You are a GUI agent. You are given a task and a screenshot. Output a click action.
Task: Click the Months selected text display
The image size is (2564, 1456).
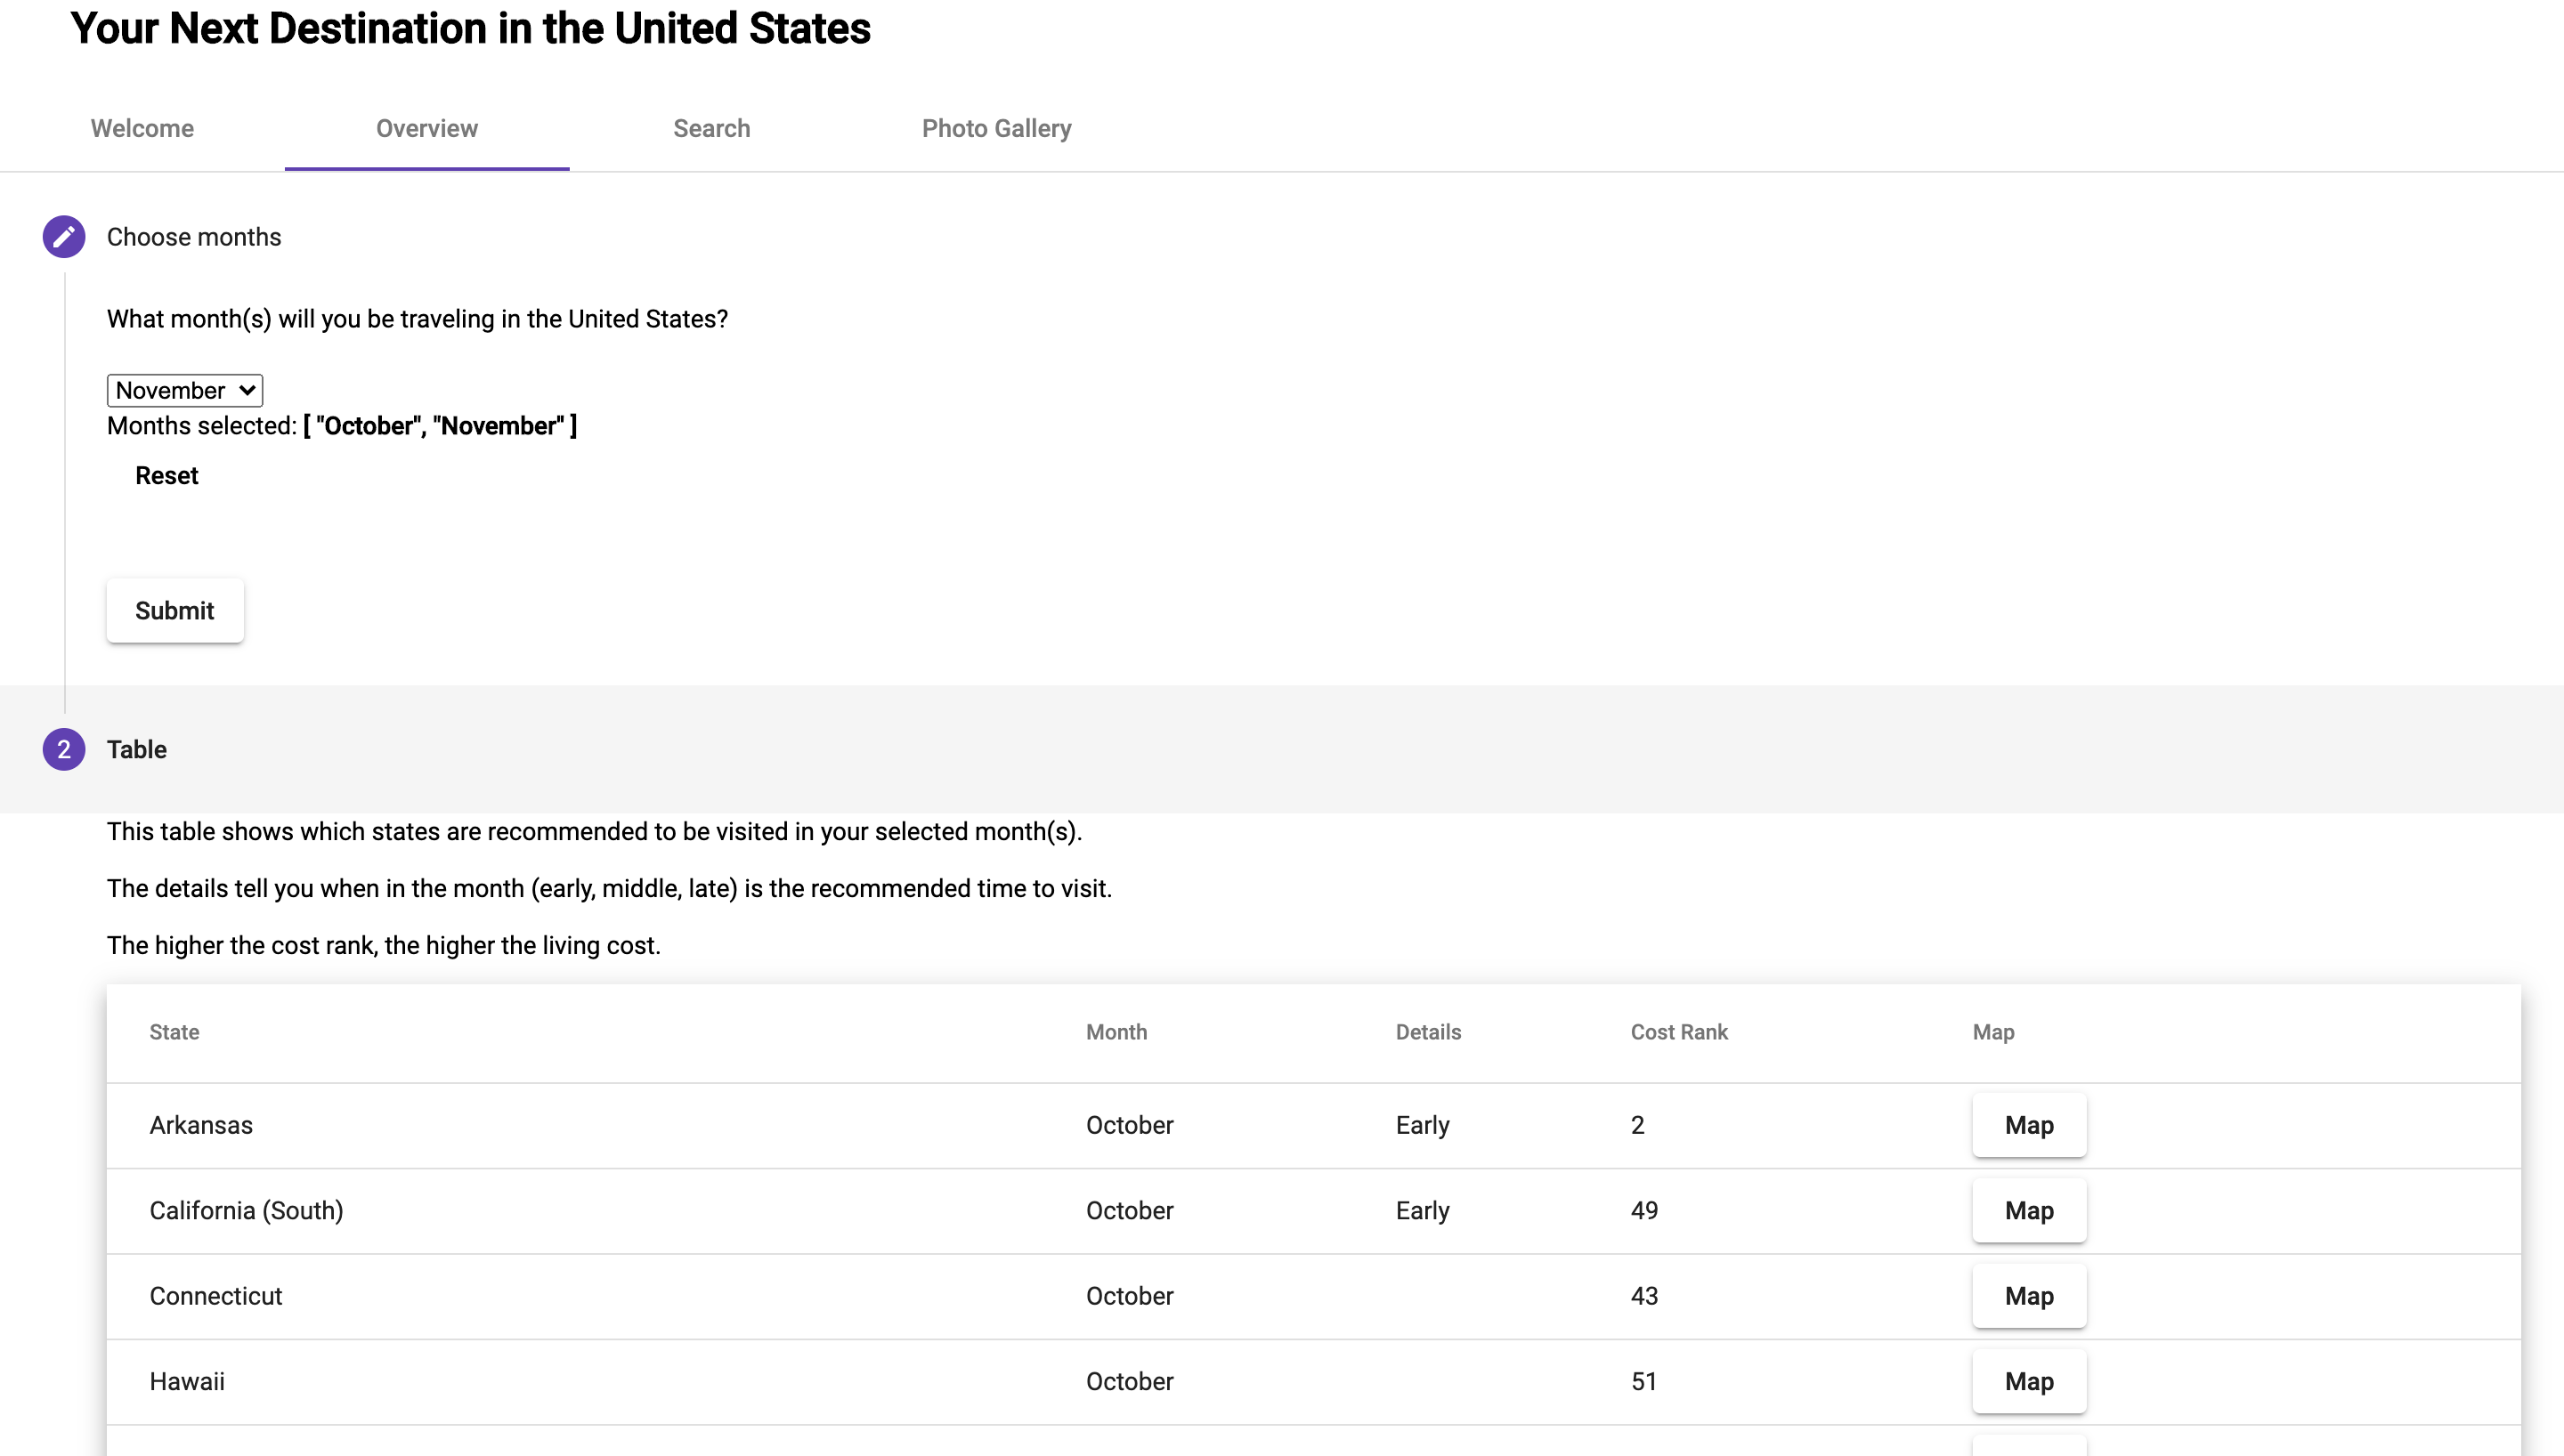point(341,426)
